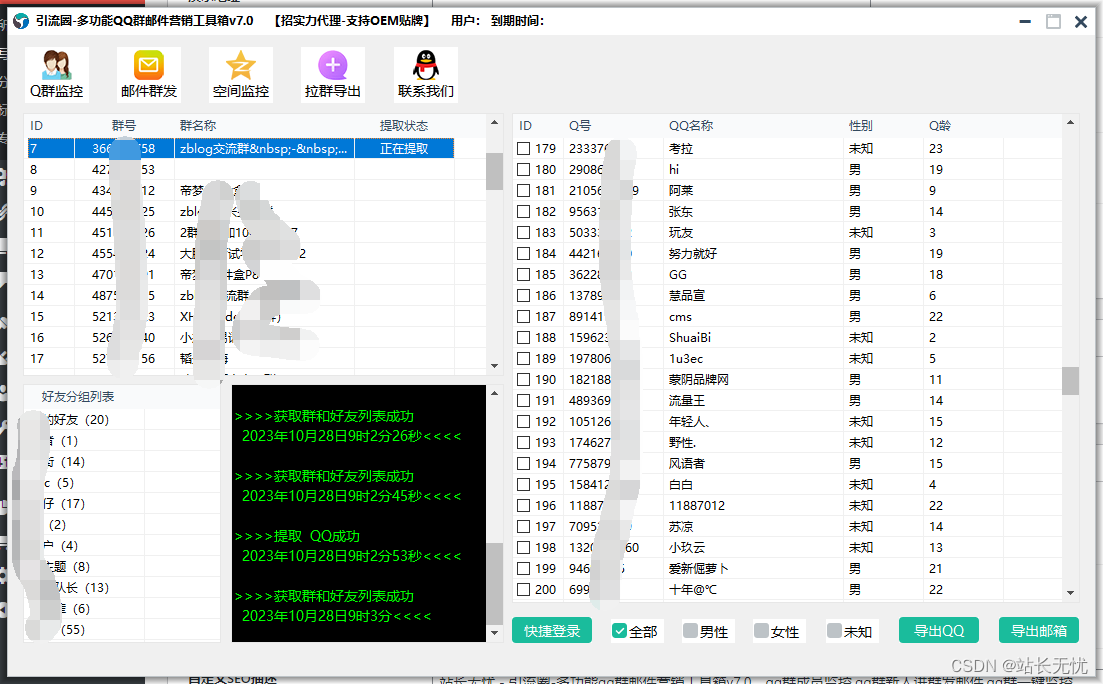Click the member table scrollbar thumb
1103x684 pixels.
1070,381
